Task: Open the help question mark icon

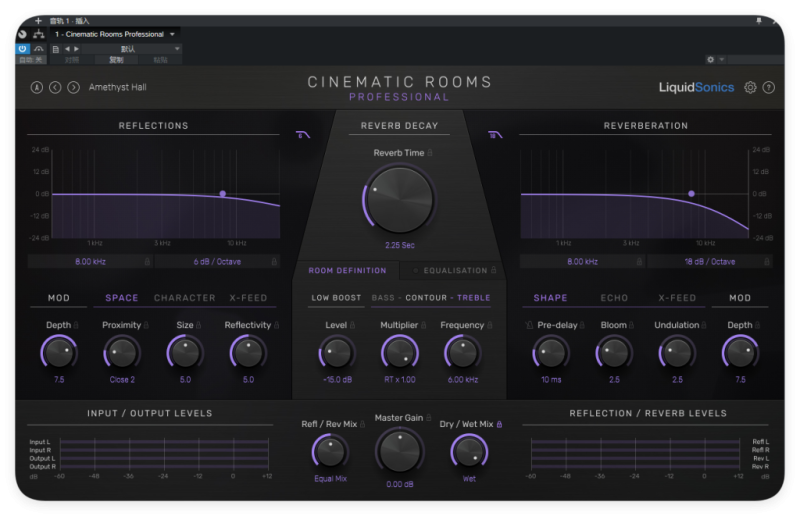Action: point(769,87)
